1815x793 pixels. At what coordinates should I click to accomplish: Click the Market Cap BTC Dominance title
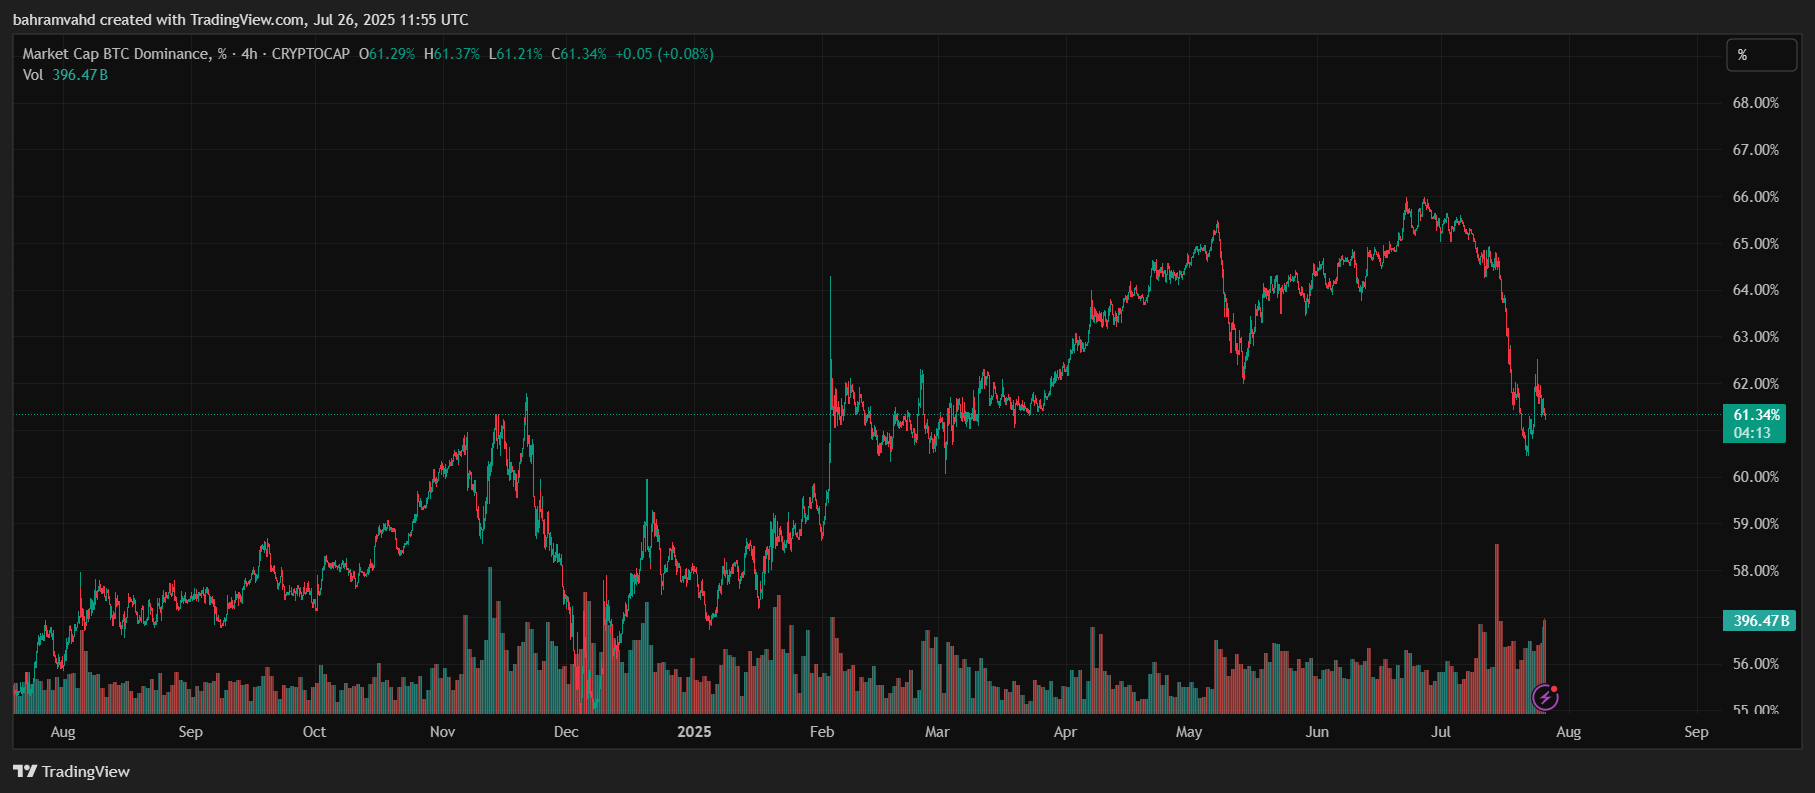click(x=117, y=54)
